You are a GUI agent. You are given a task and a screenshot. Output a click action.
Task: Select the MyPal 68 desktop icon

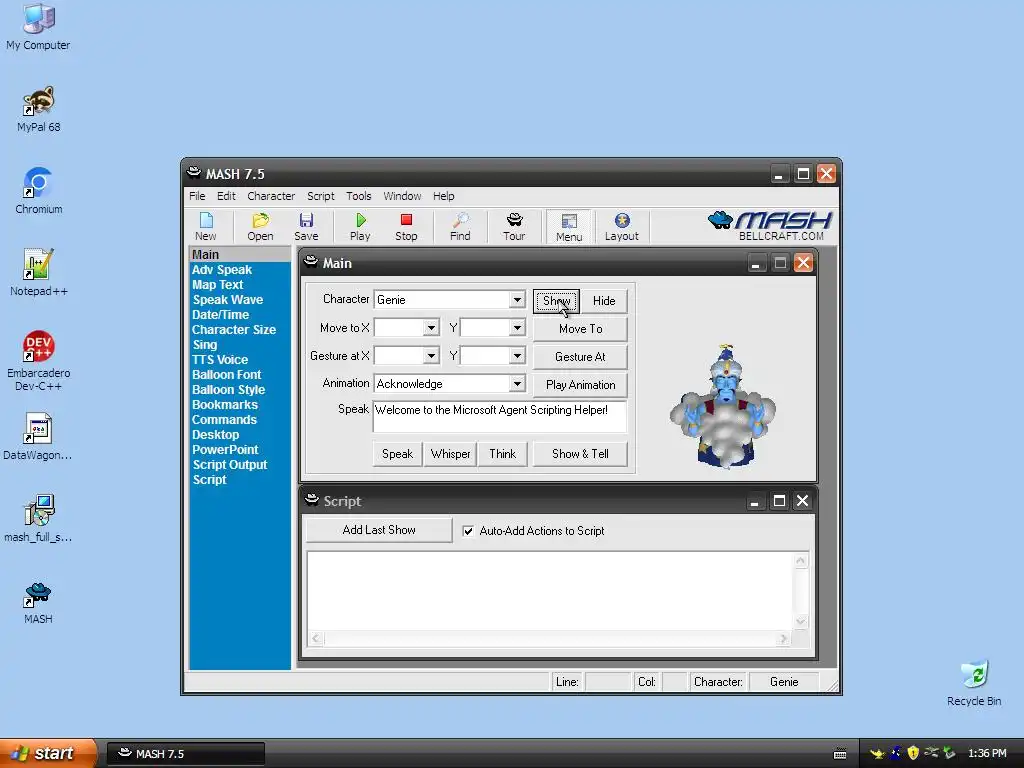point(38,110)
